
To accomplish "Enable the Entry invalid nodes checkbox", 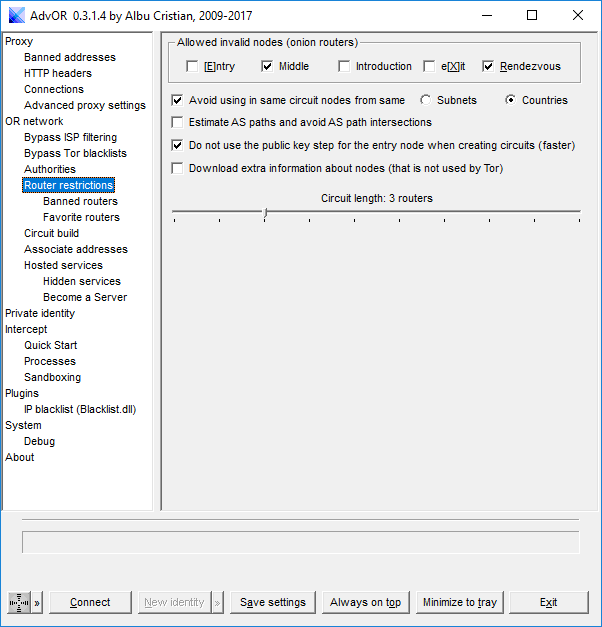I will point(192,67).
